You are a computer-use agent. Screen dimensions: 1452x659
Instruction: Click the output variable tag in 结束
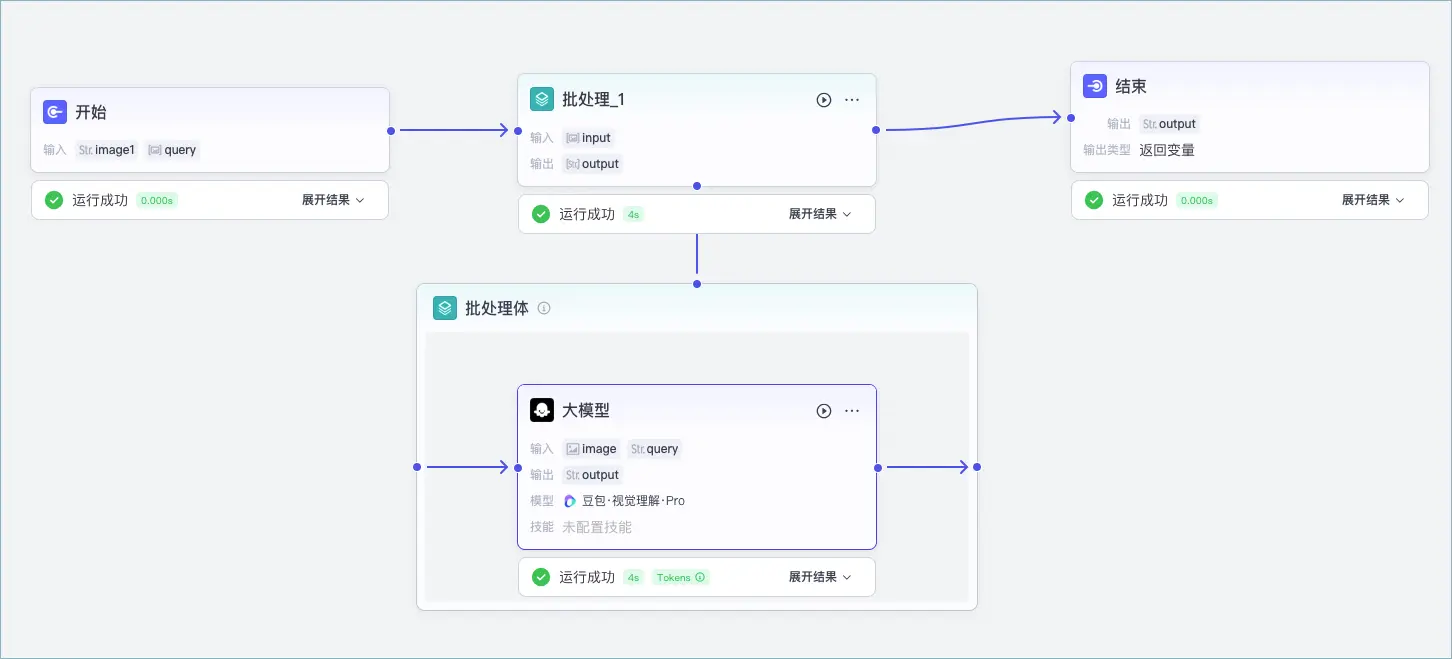tap(1169, 124)
